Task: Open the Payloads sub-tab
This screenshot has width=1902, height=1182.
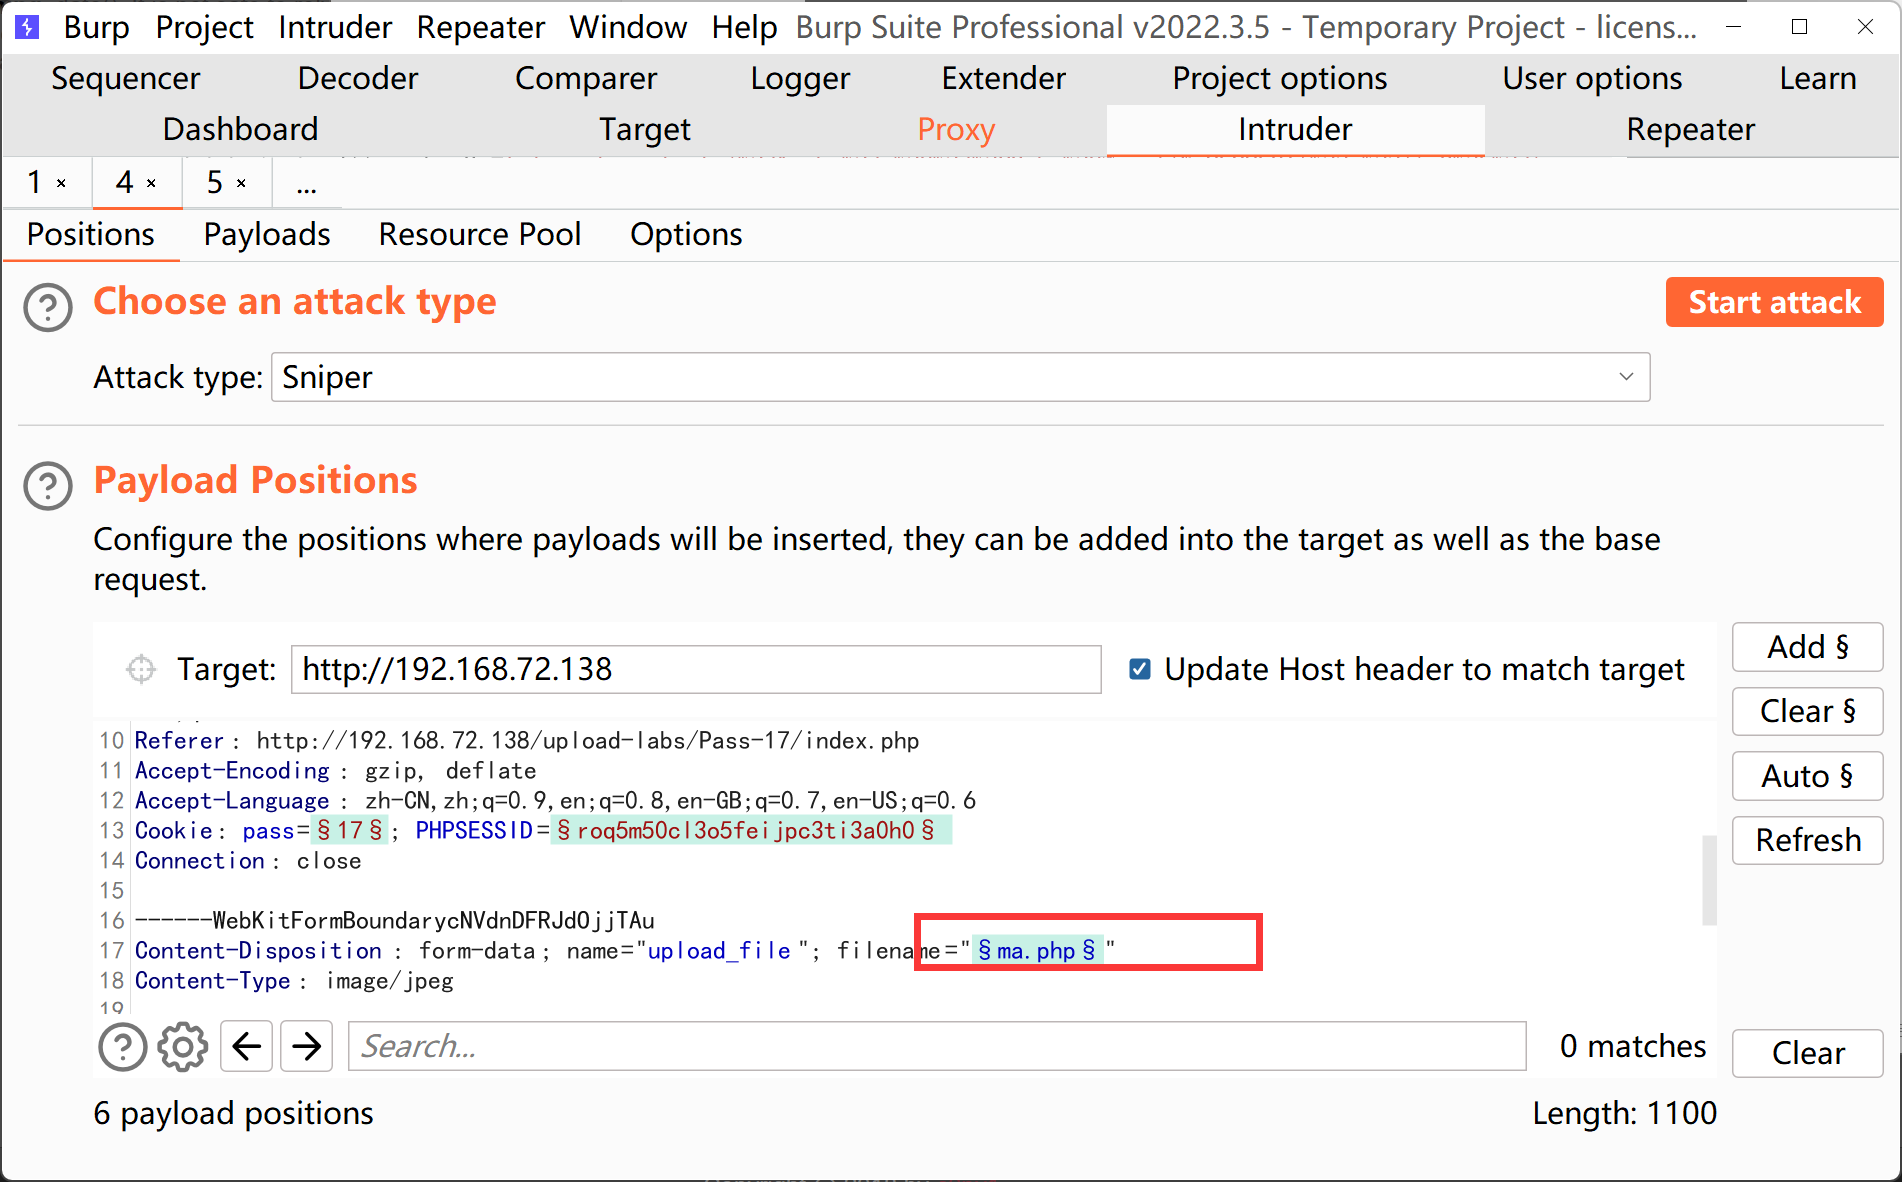Action: pos(267,234)
